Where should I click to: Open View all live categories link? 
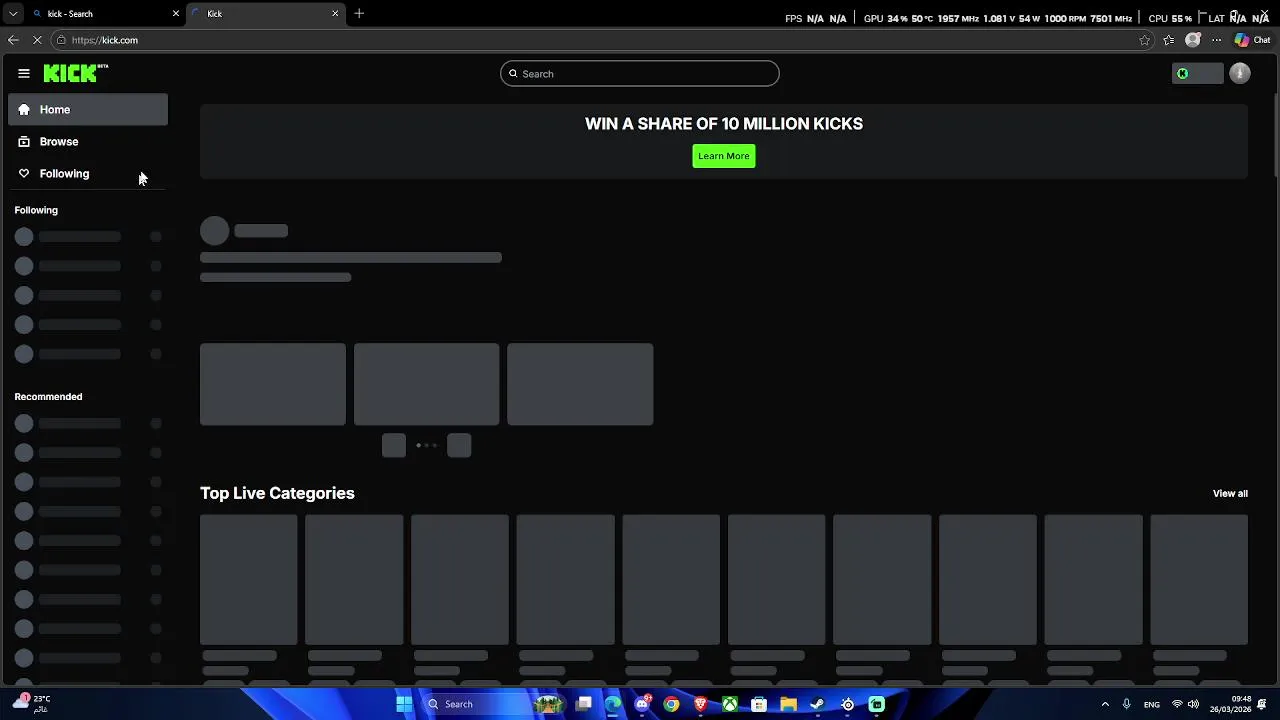point(1230,493)
